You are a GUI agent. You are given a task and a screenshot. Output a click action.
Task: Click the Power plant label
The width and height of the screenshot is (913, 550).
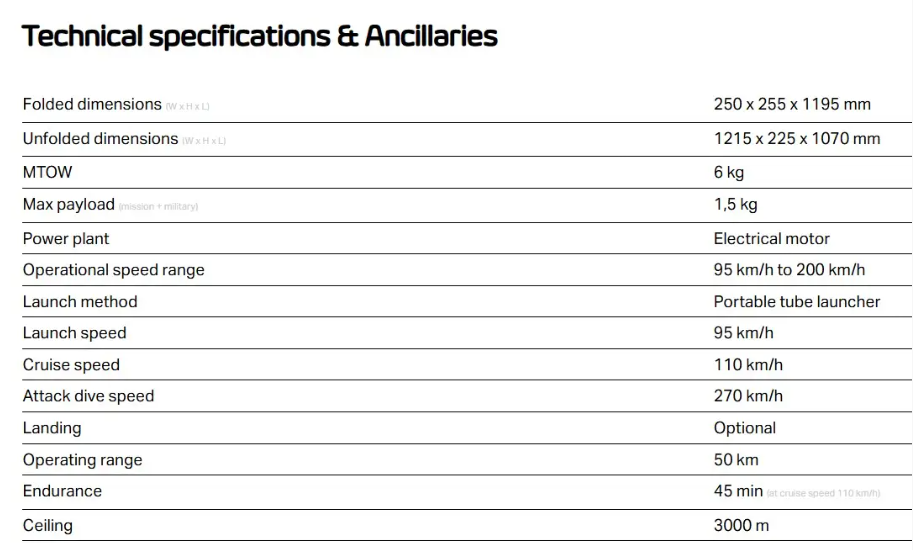pyautogui.click(x=66, y=239)
